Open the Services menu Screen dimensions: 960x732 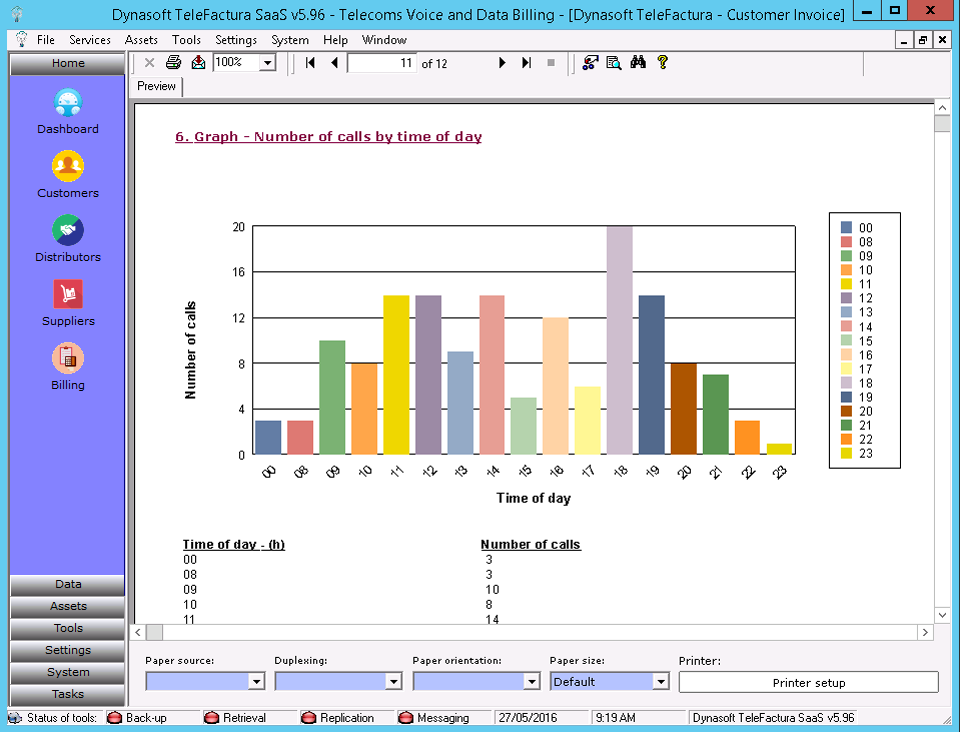[90, 40]
